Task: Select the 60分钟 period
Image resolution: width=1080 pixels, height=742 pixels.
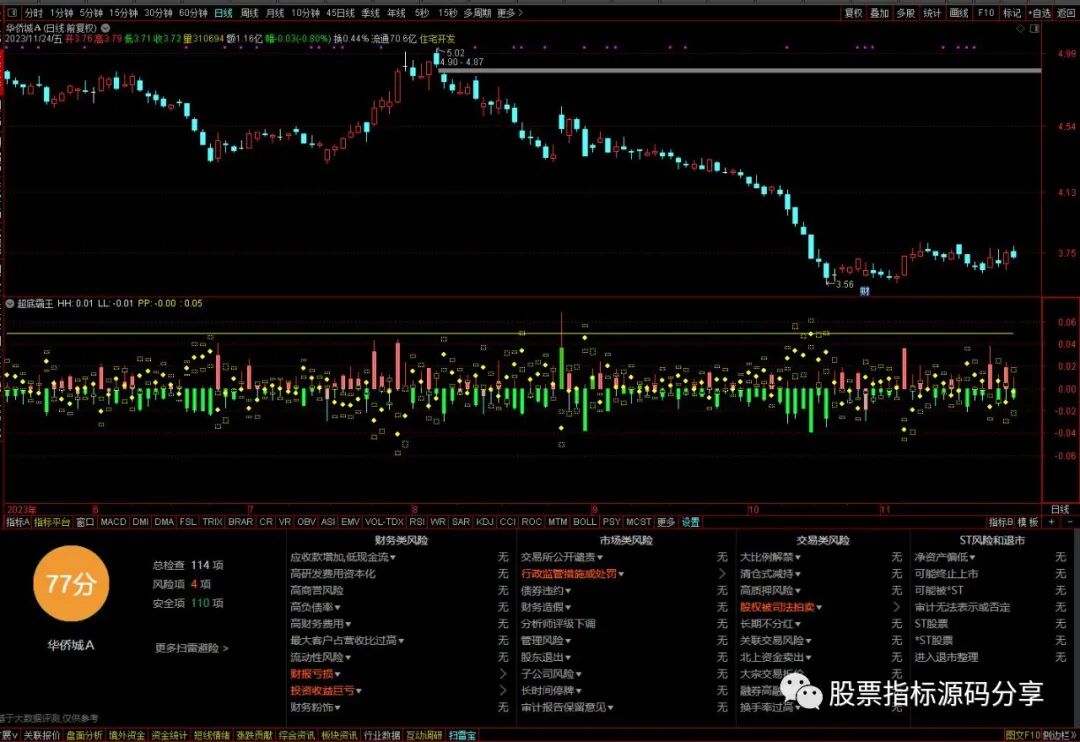Action: (x=193, y=13)
